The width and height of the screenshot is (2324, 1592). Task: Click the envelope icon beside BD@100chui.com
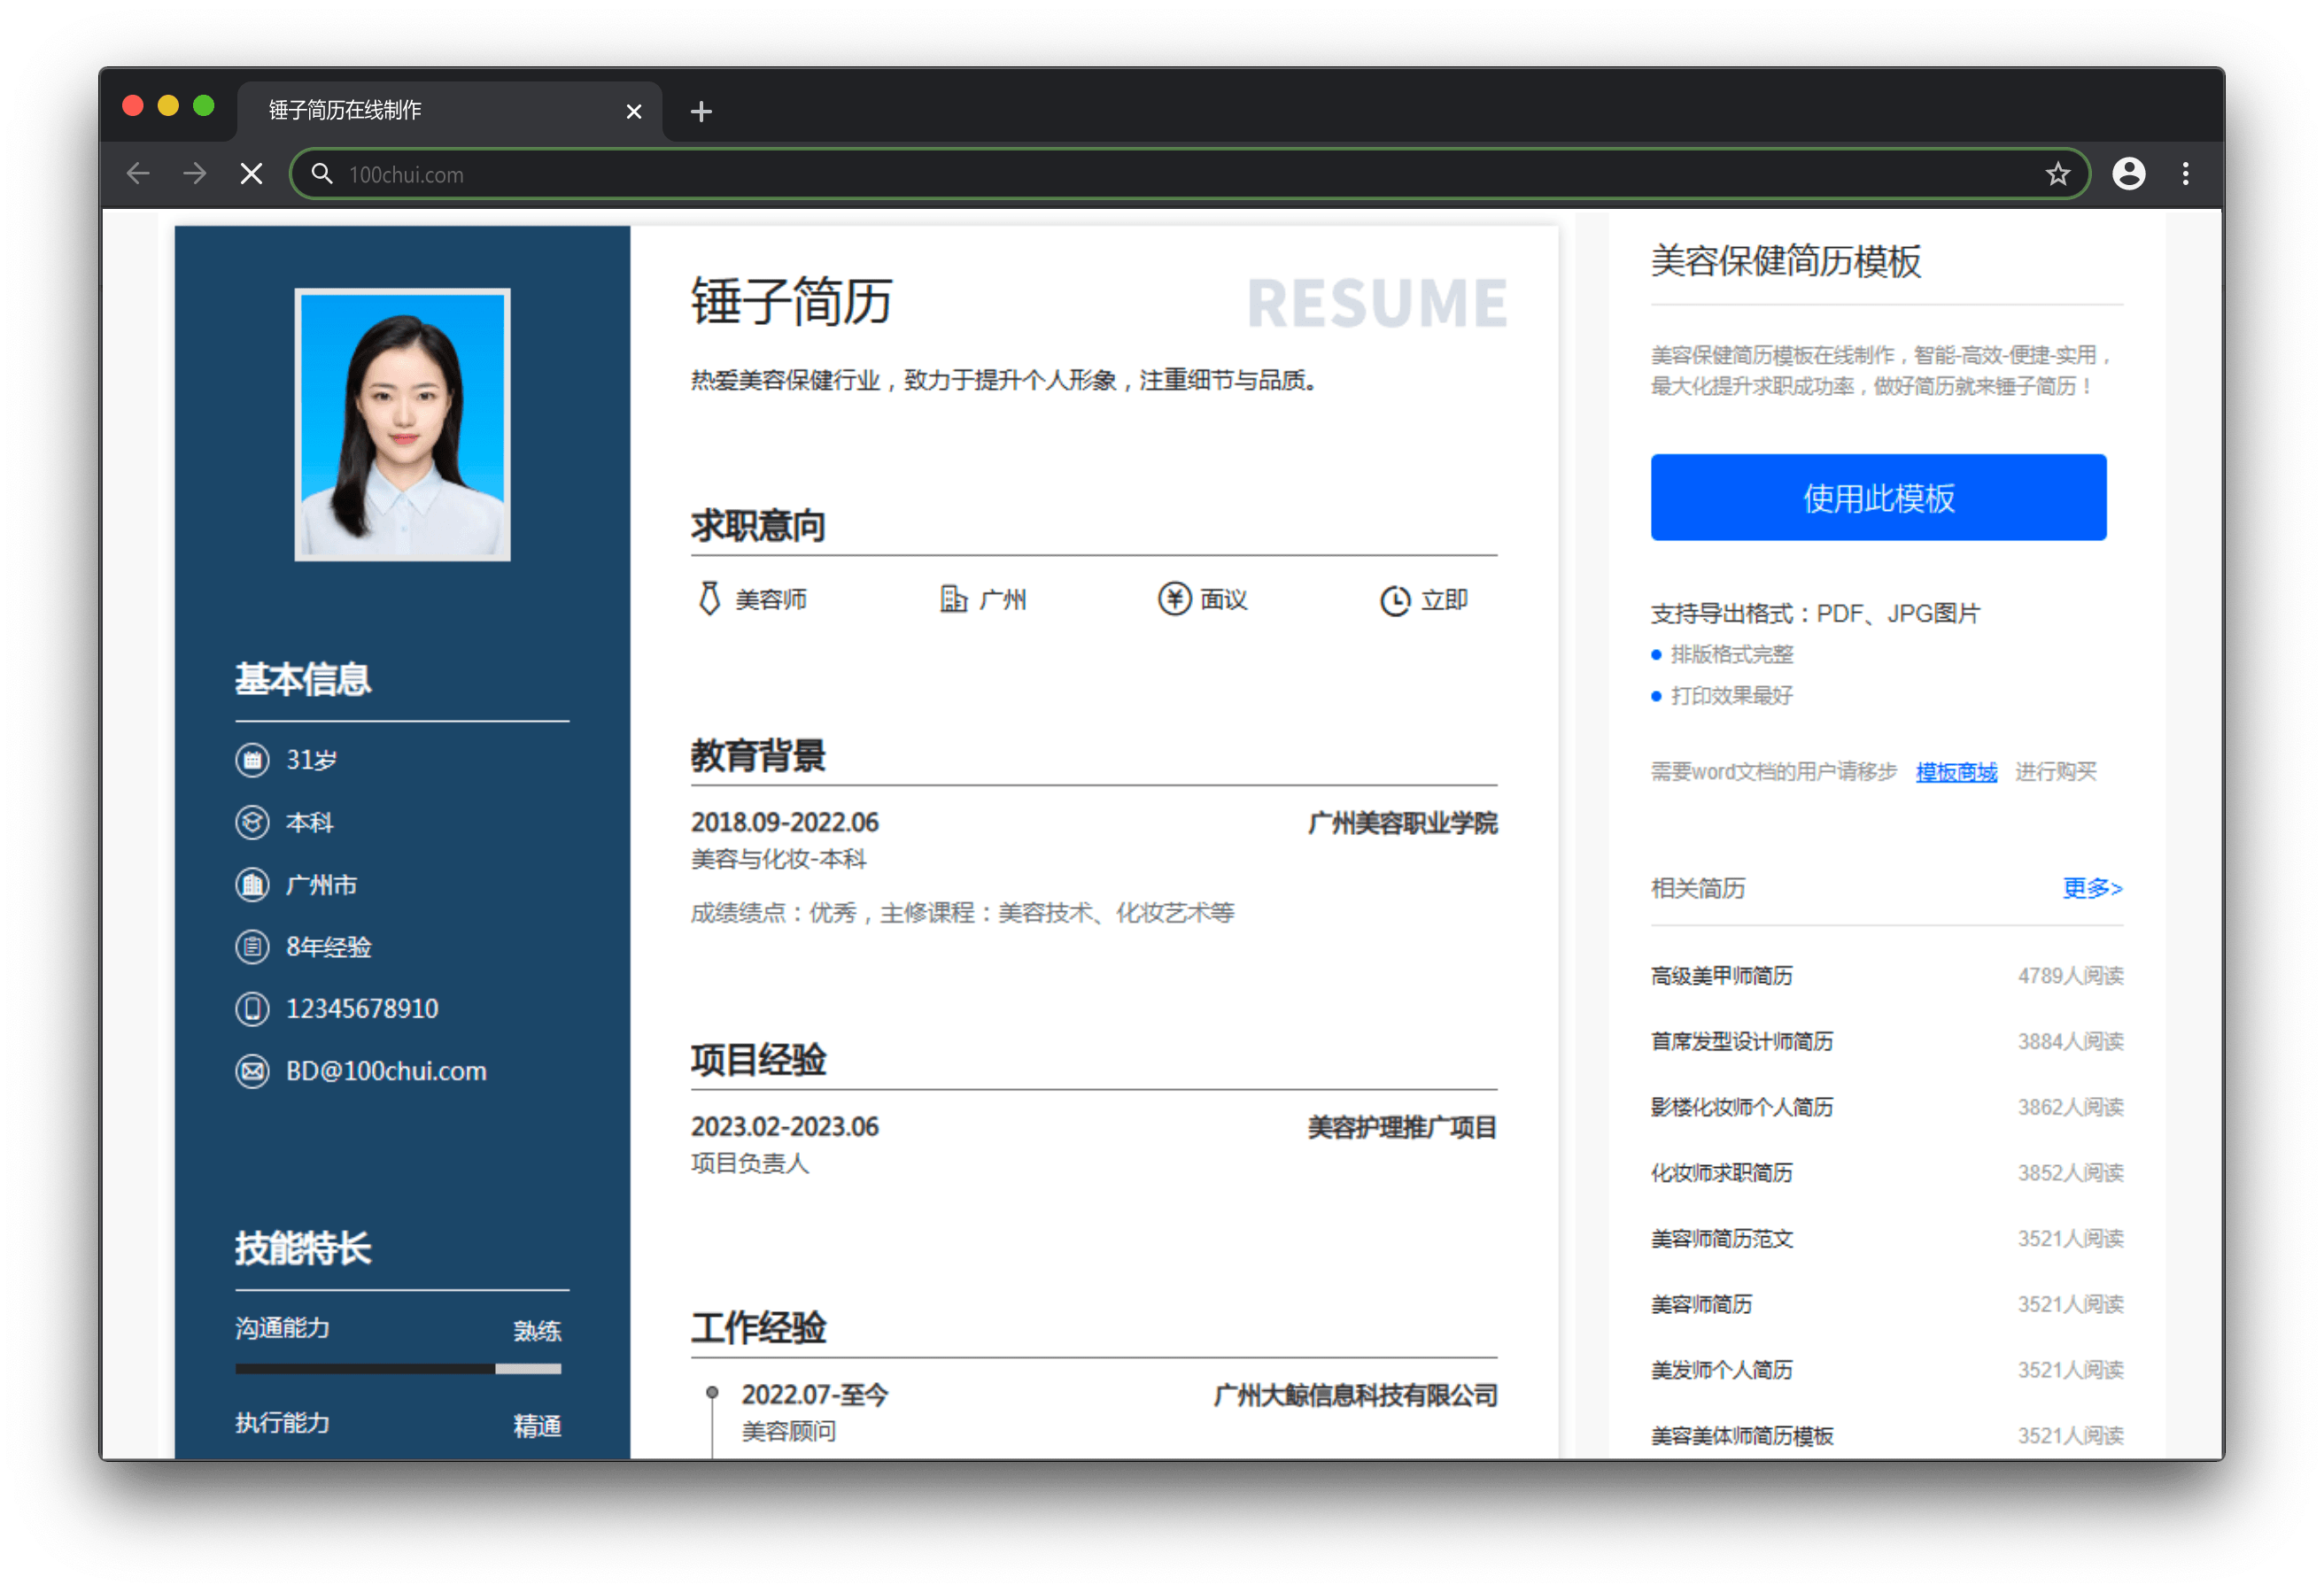[252, 1071]
